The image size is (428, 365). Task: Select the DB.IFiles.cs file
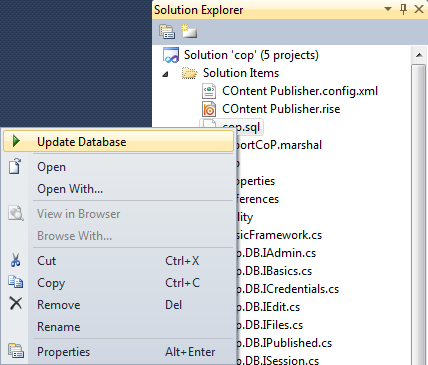[270, 325]
